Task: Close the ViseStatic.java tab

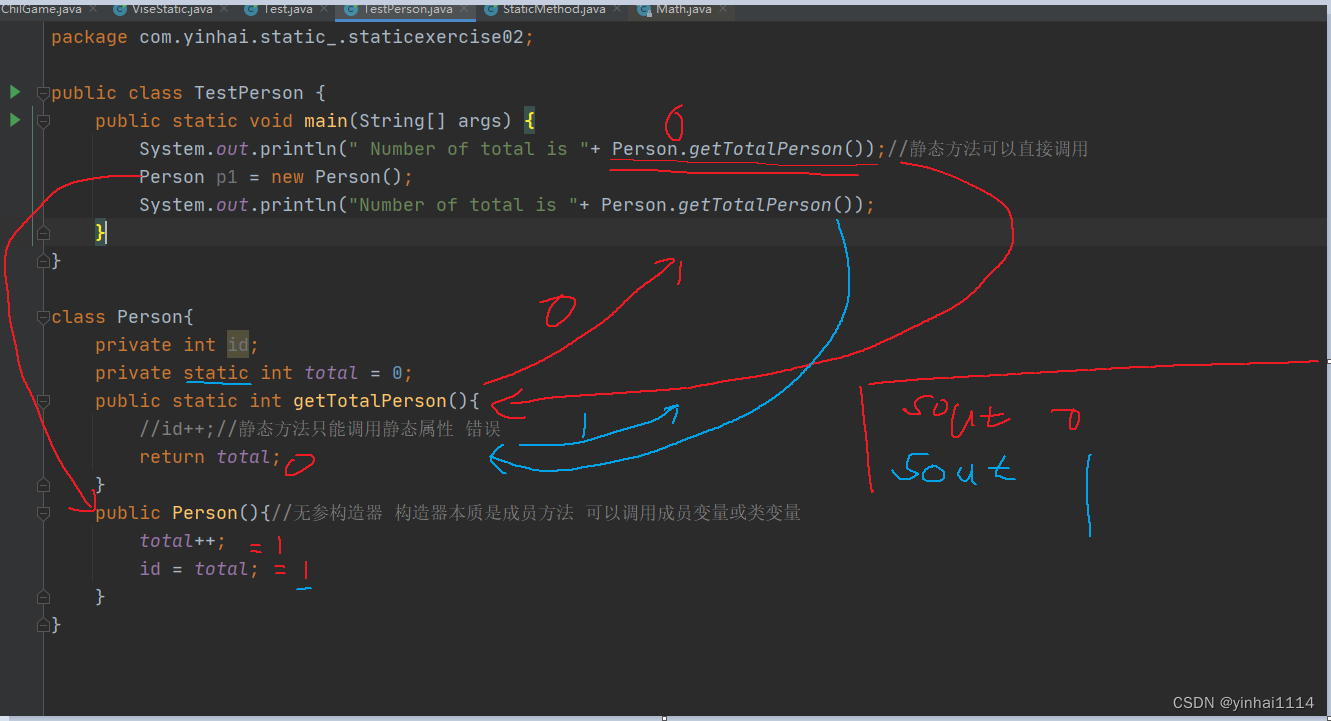Action: [223, 9]
